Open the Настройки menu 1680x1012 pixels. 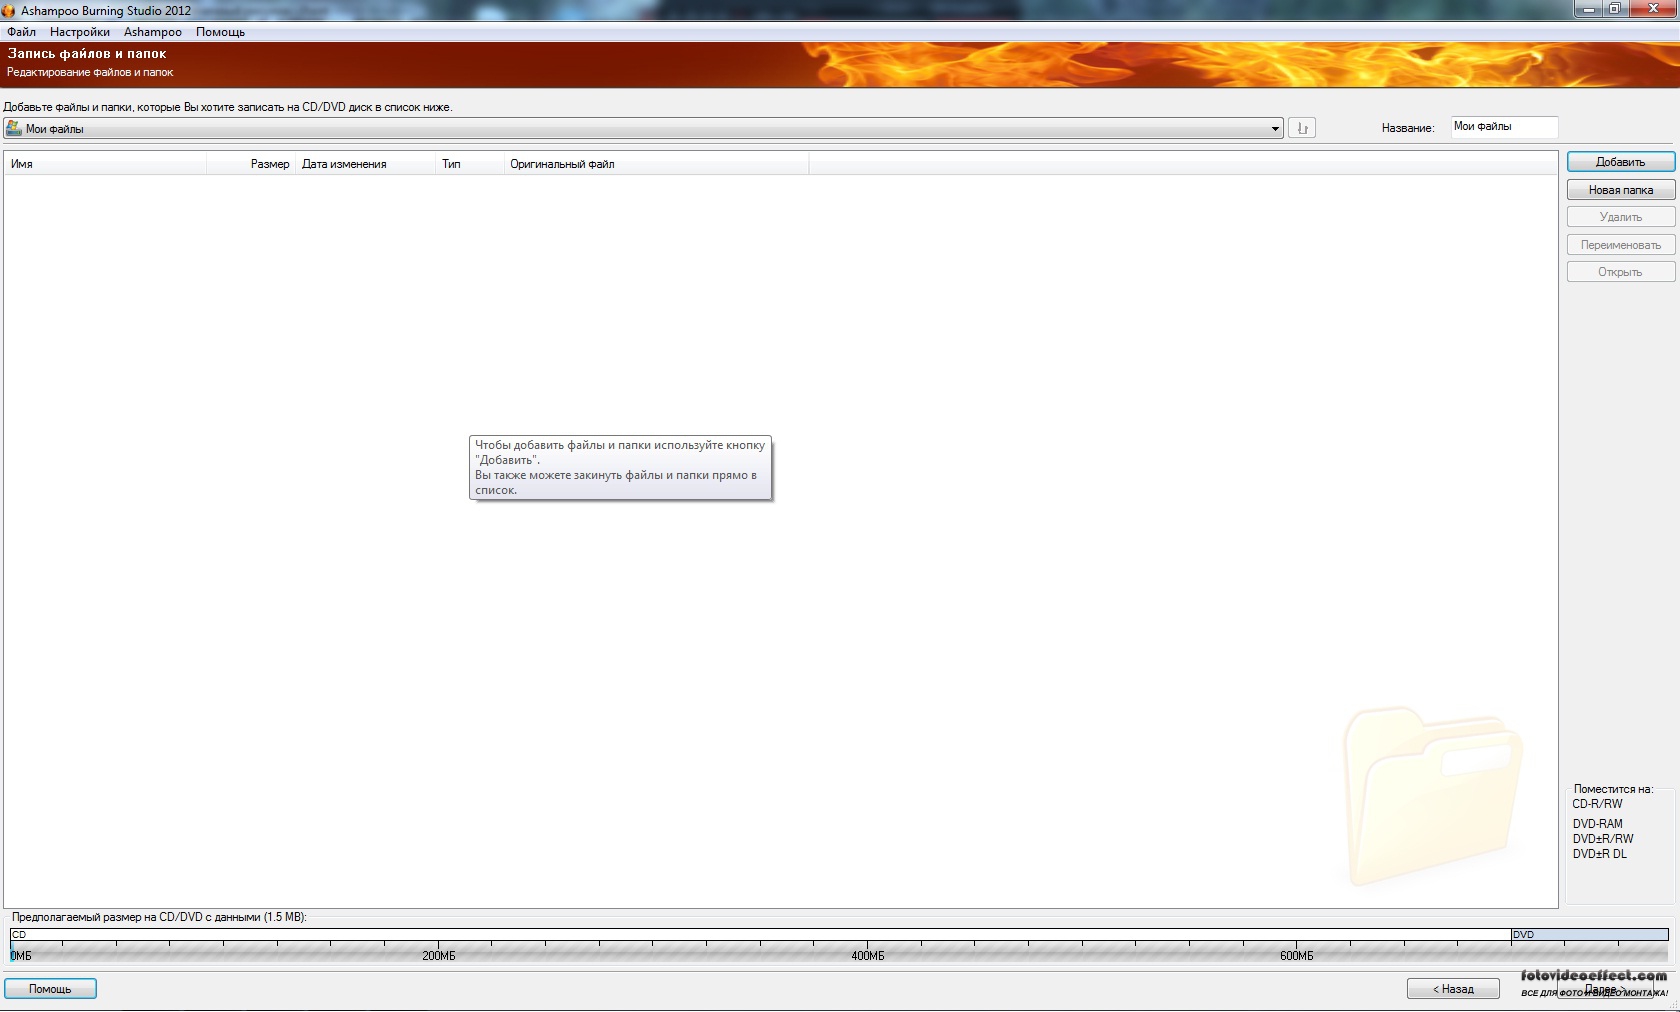80,32
